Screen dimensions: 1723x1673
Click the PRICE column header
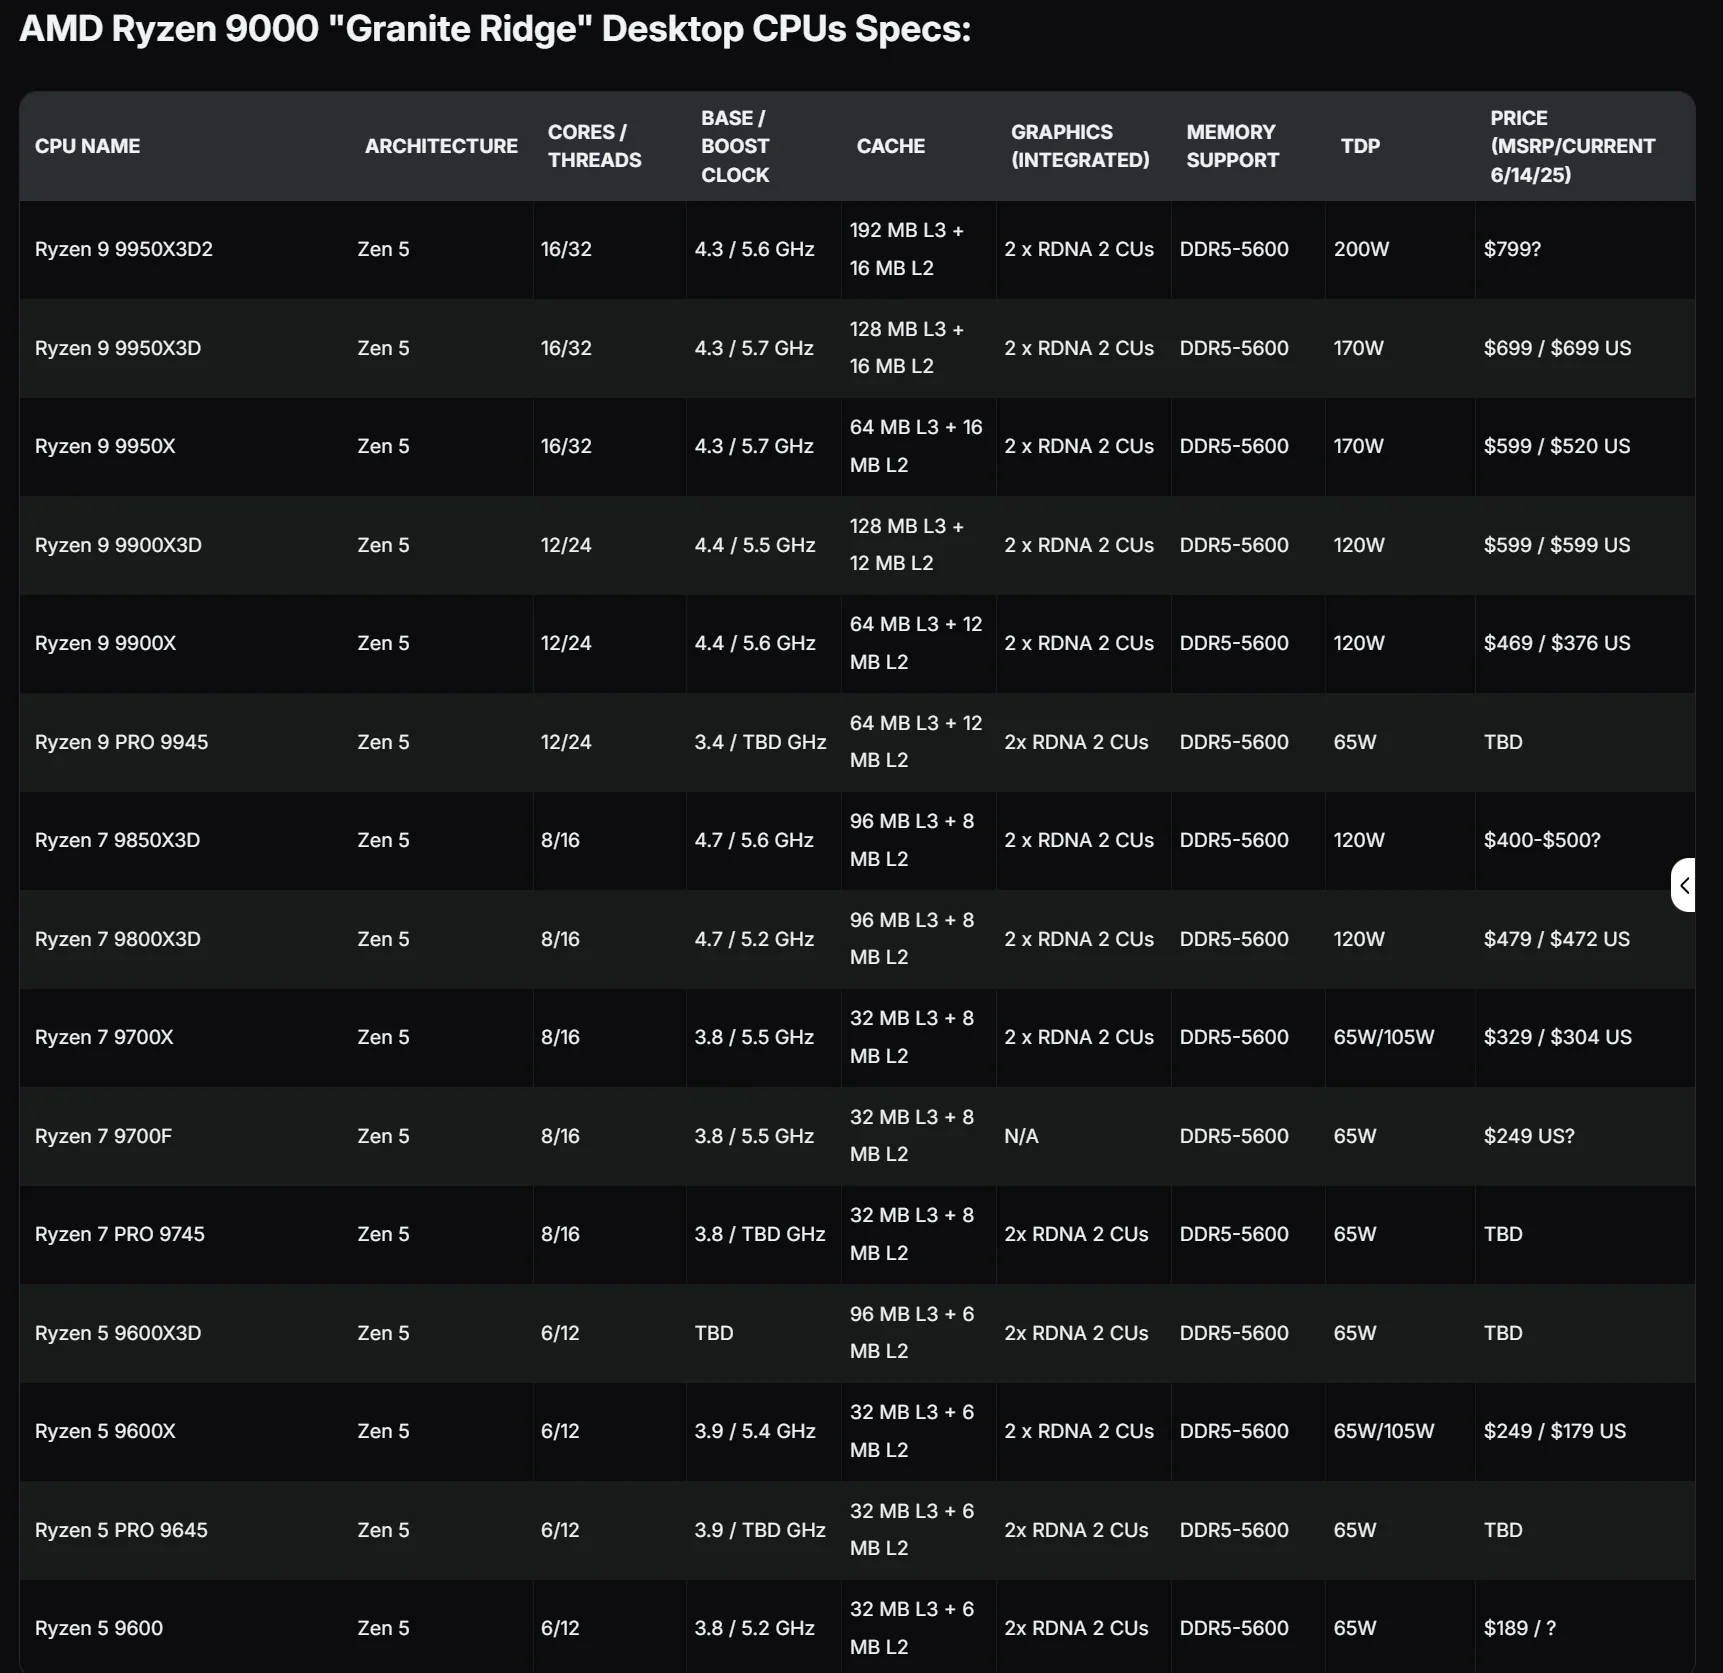(x=1572, y=146)
